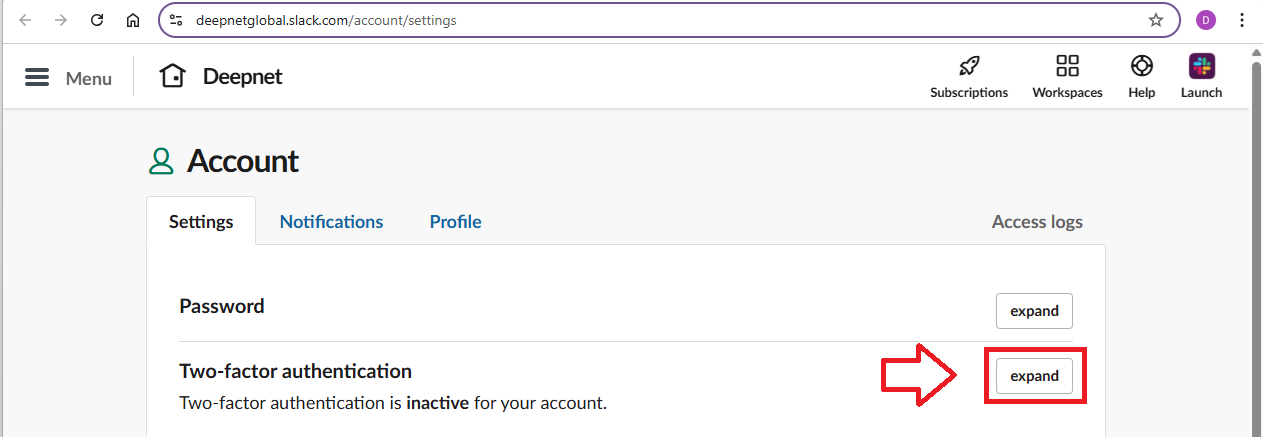The image size is (1263, 437).
Task: Click the Help lifebuoy icon
Action: (x=1141, y=67)
